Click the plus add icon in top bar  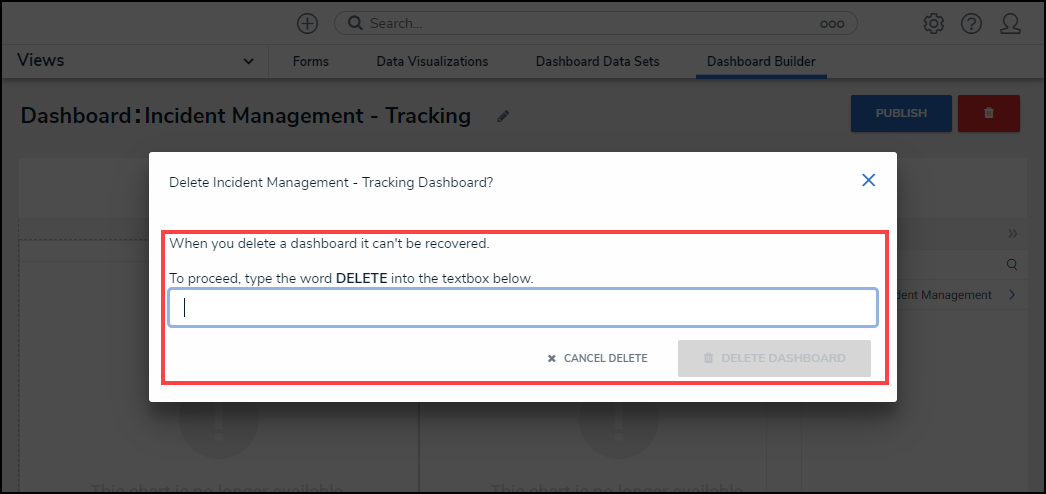click(307, 23)
